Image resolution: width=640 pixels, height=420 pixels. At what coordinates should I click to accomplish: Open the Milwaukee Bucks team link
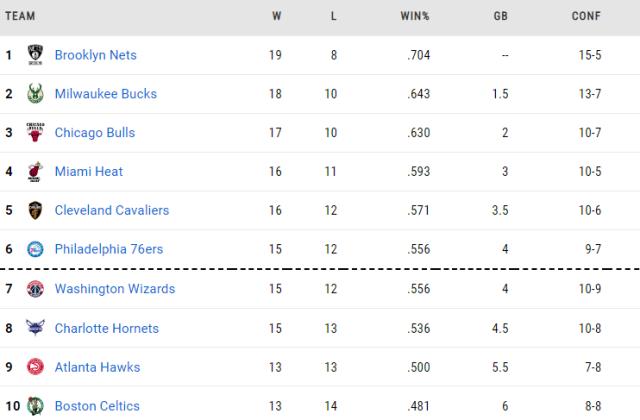106,94
